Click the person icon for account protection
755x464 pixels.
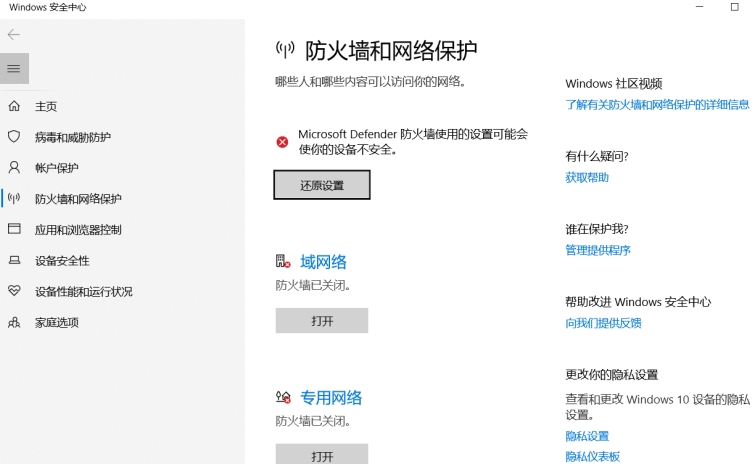(14, 168)
